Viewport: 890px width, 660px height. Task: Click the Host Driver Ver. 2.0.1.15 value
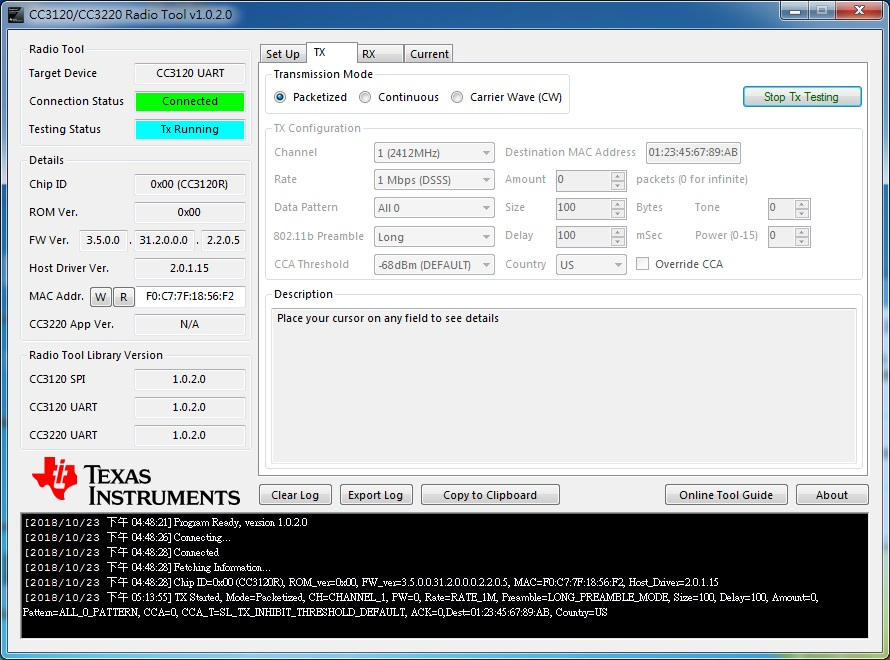point(190,268)
